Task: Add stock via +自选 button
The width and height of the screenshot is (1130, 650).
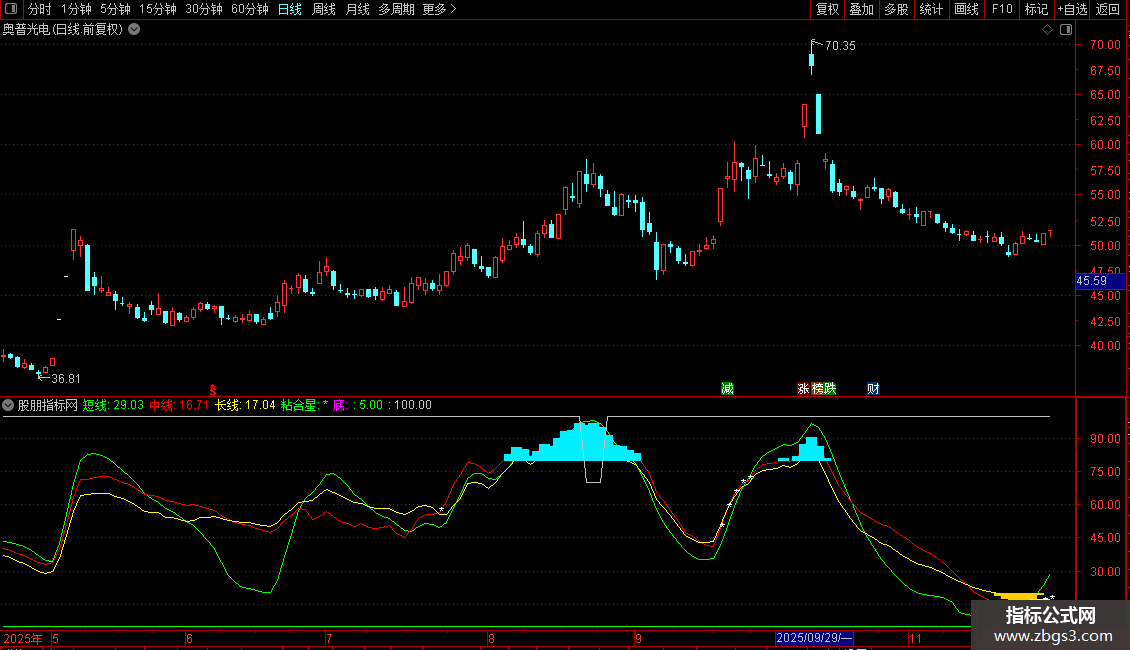Action: click(x=1072, y=9)
